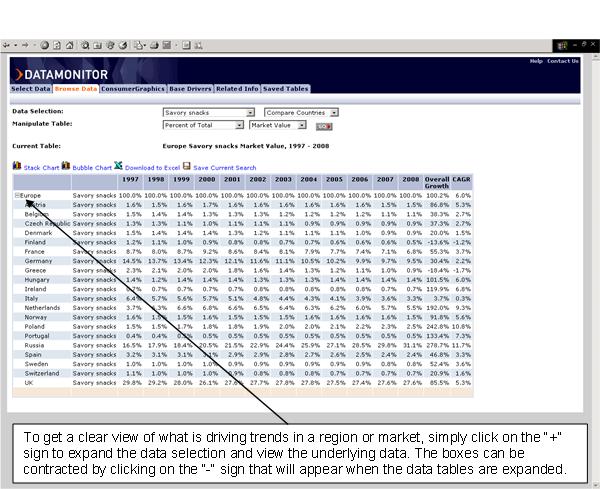Click the Italy row label
This screenshot has width=600, height=489.
pyautogui.click(x=31, y=298)
